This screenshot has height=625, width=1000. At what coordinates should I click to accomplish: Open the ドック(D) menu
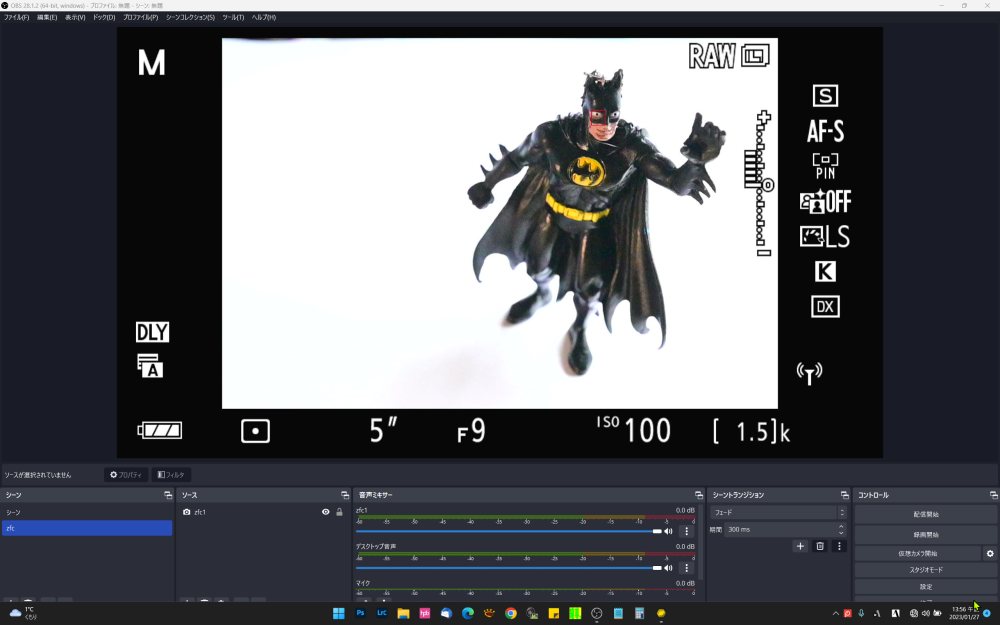(x=104, y=17)
